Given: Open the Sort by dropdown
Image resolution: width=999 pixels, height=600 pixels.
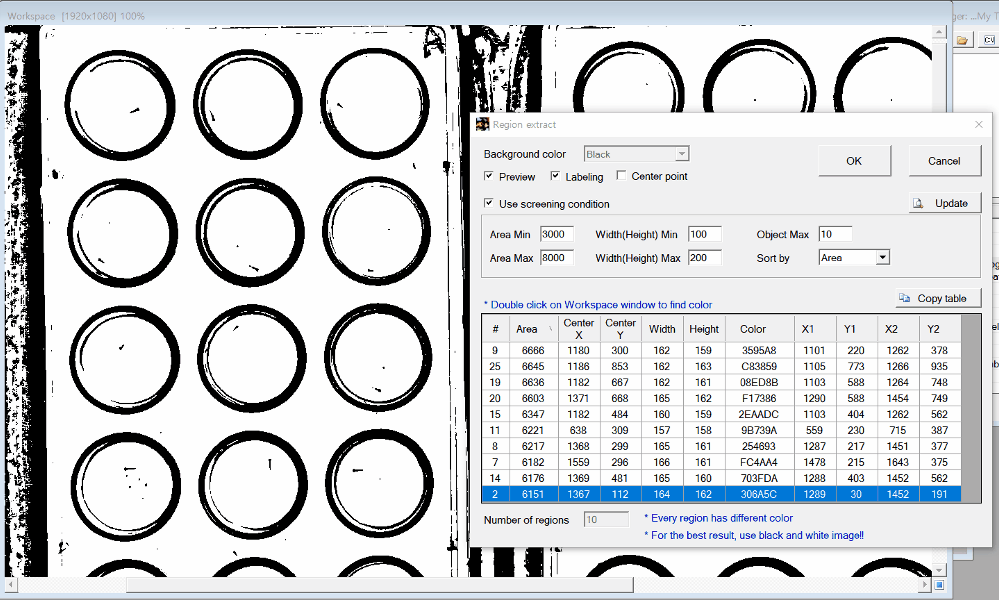Looking at the screenshot, I should [x=881, y=258].
